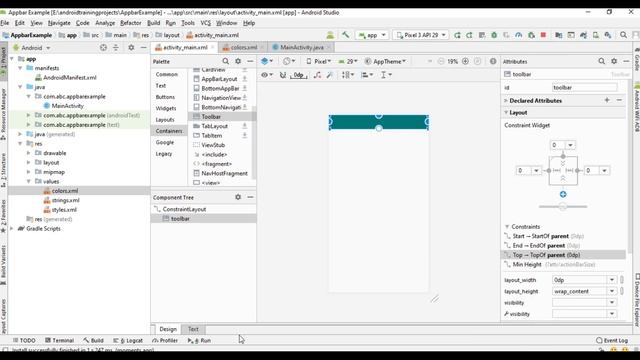This screenshot has height=360, width=640.
Task: Zoom in with the plus icon
Action: 465,61
